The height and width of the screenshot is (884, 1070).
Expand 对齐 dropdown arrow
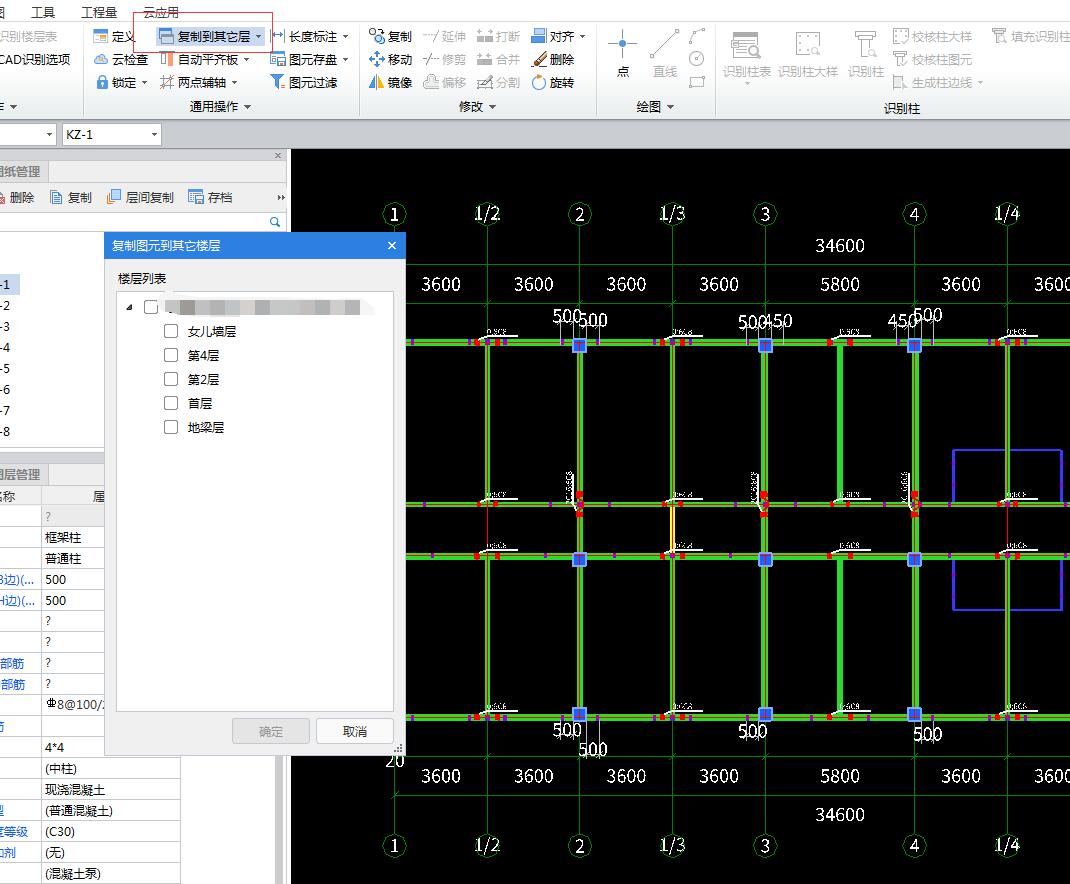point(582,36)
